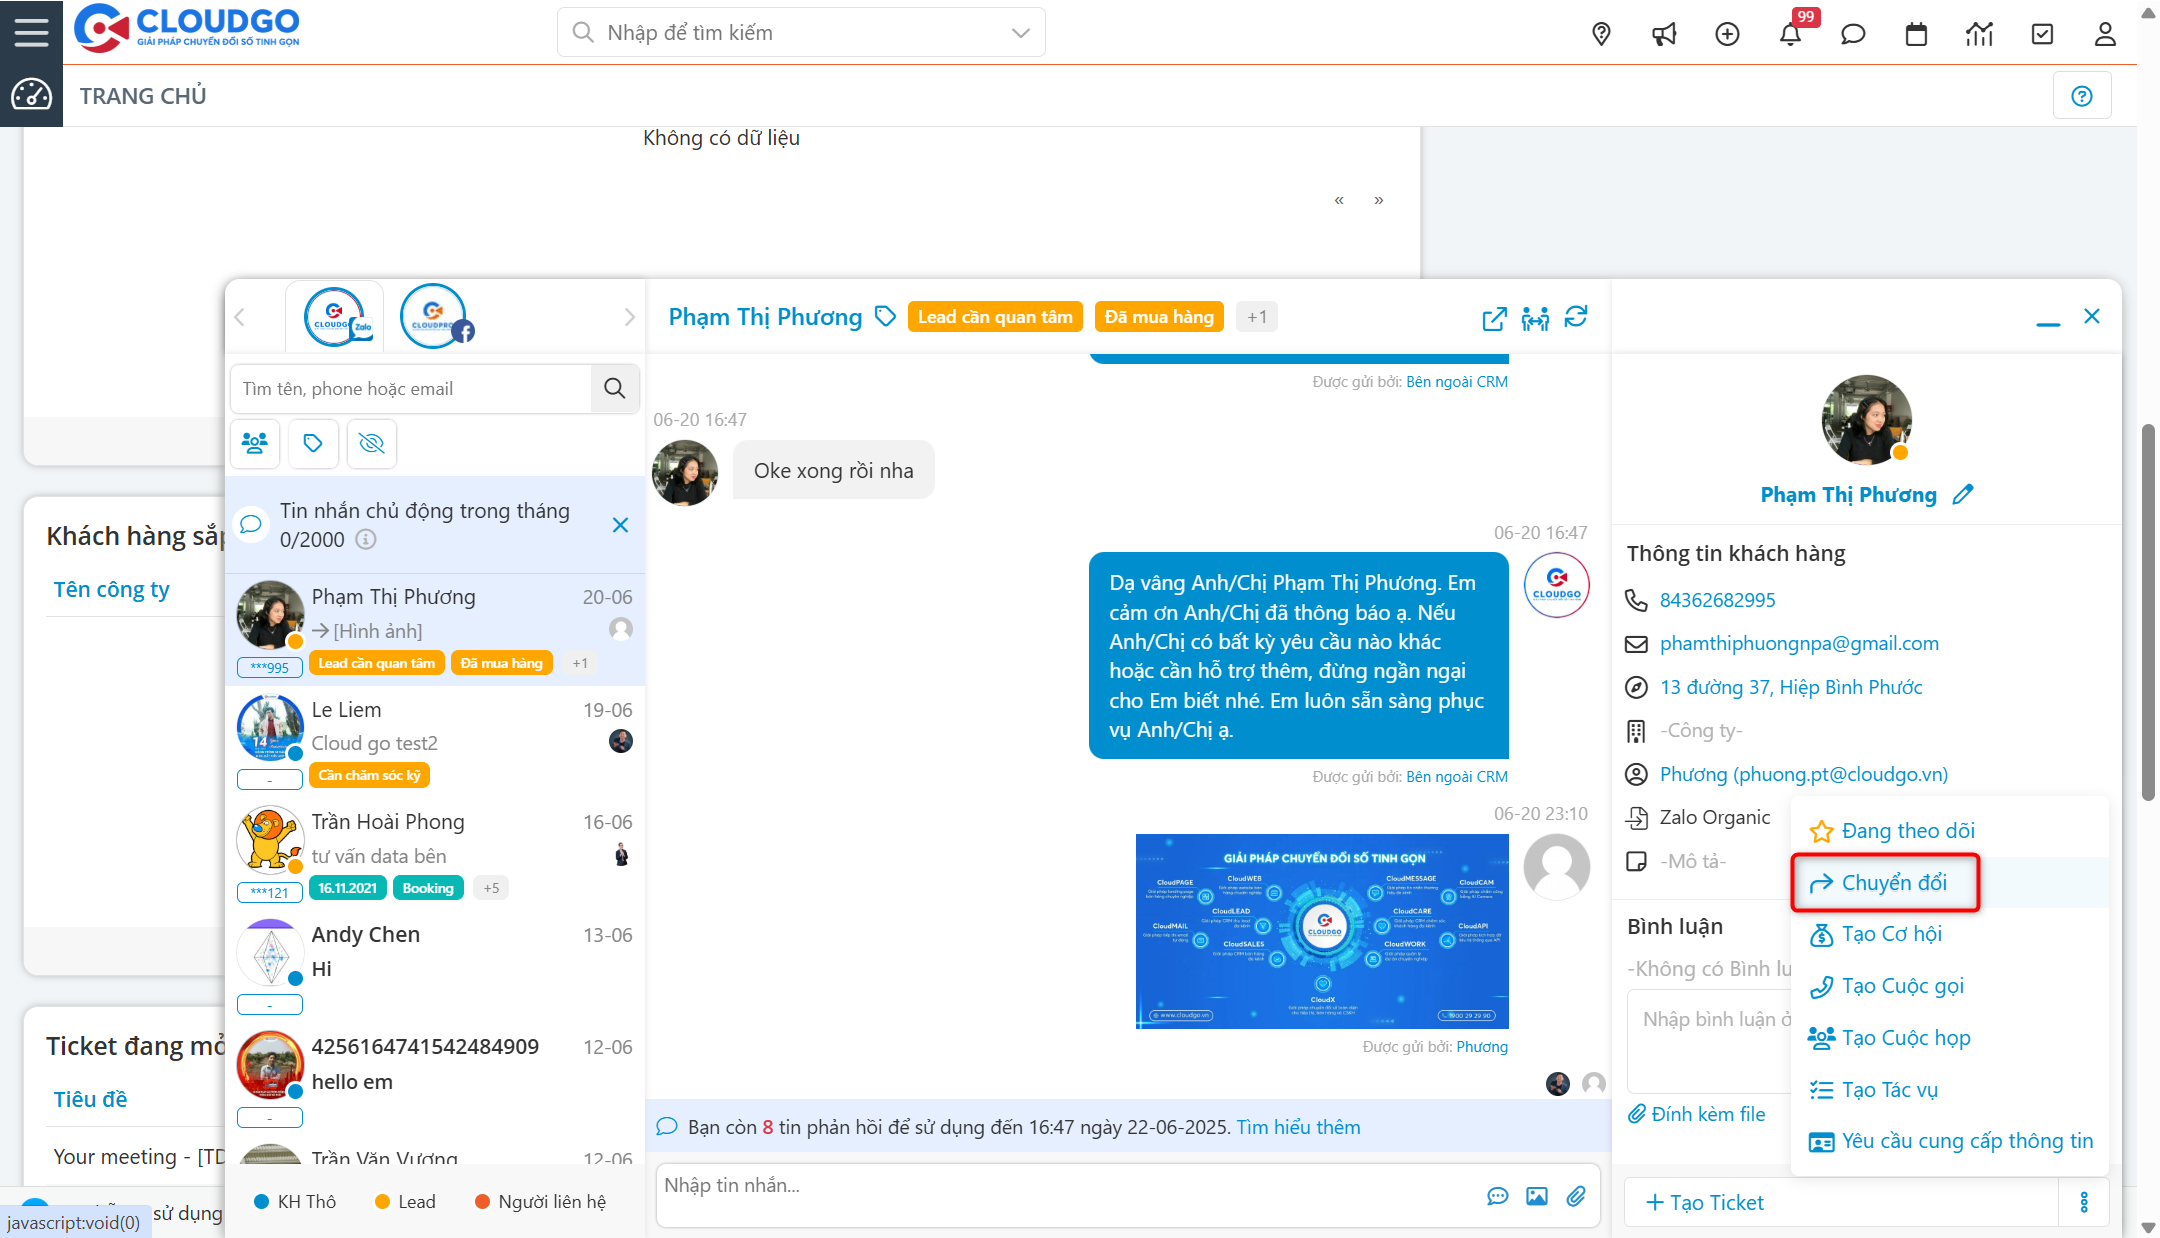Screen dimensions: 2160x1238
Task: Select the KH Thô filter
Action: (296, 1201)
